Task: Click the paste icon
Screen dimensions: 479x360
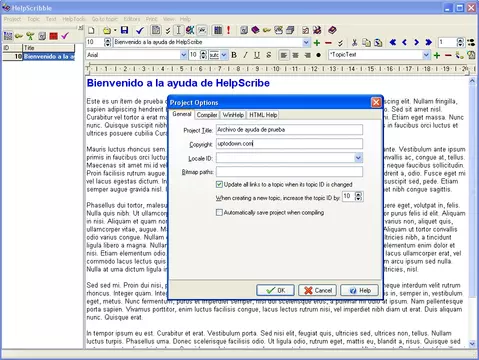Action: click(378, 43)
